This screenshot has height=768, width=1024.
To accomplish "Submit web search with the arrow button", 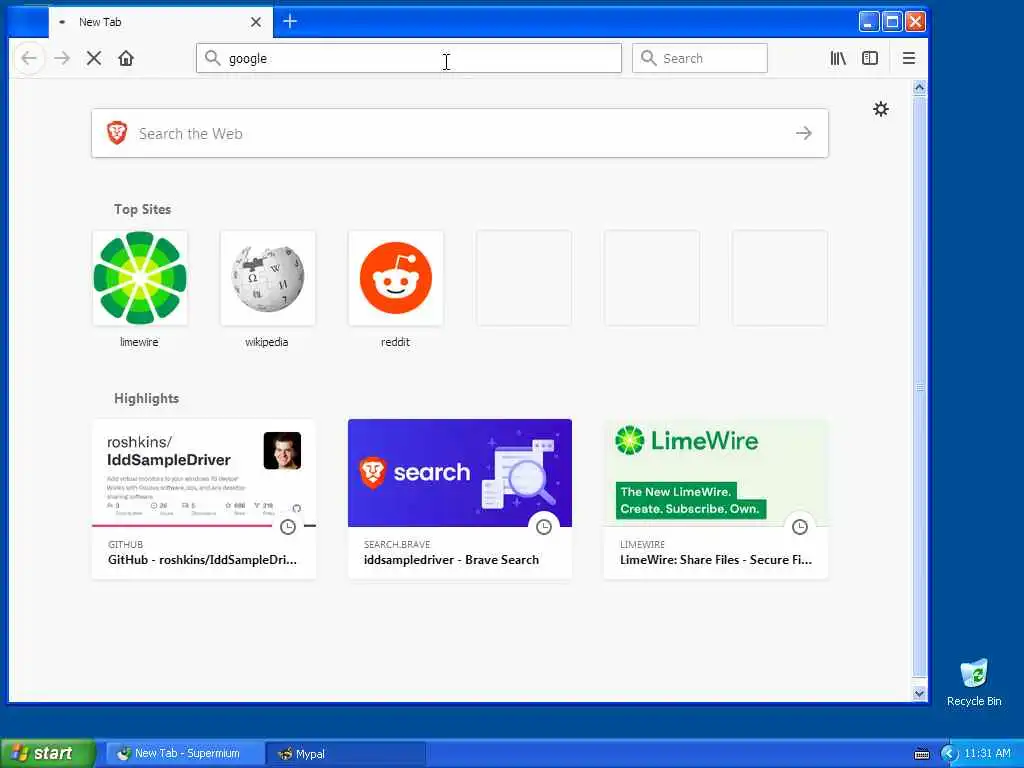I will click(x=804, y=133).
